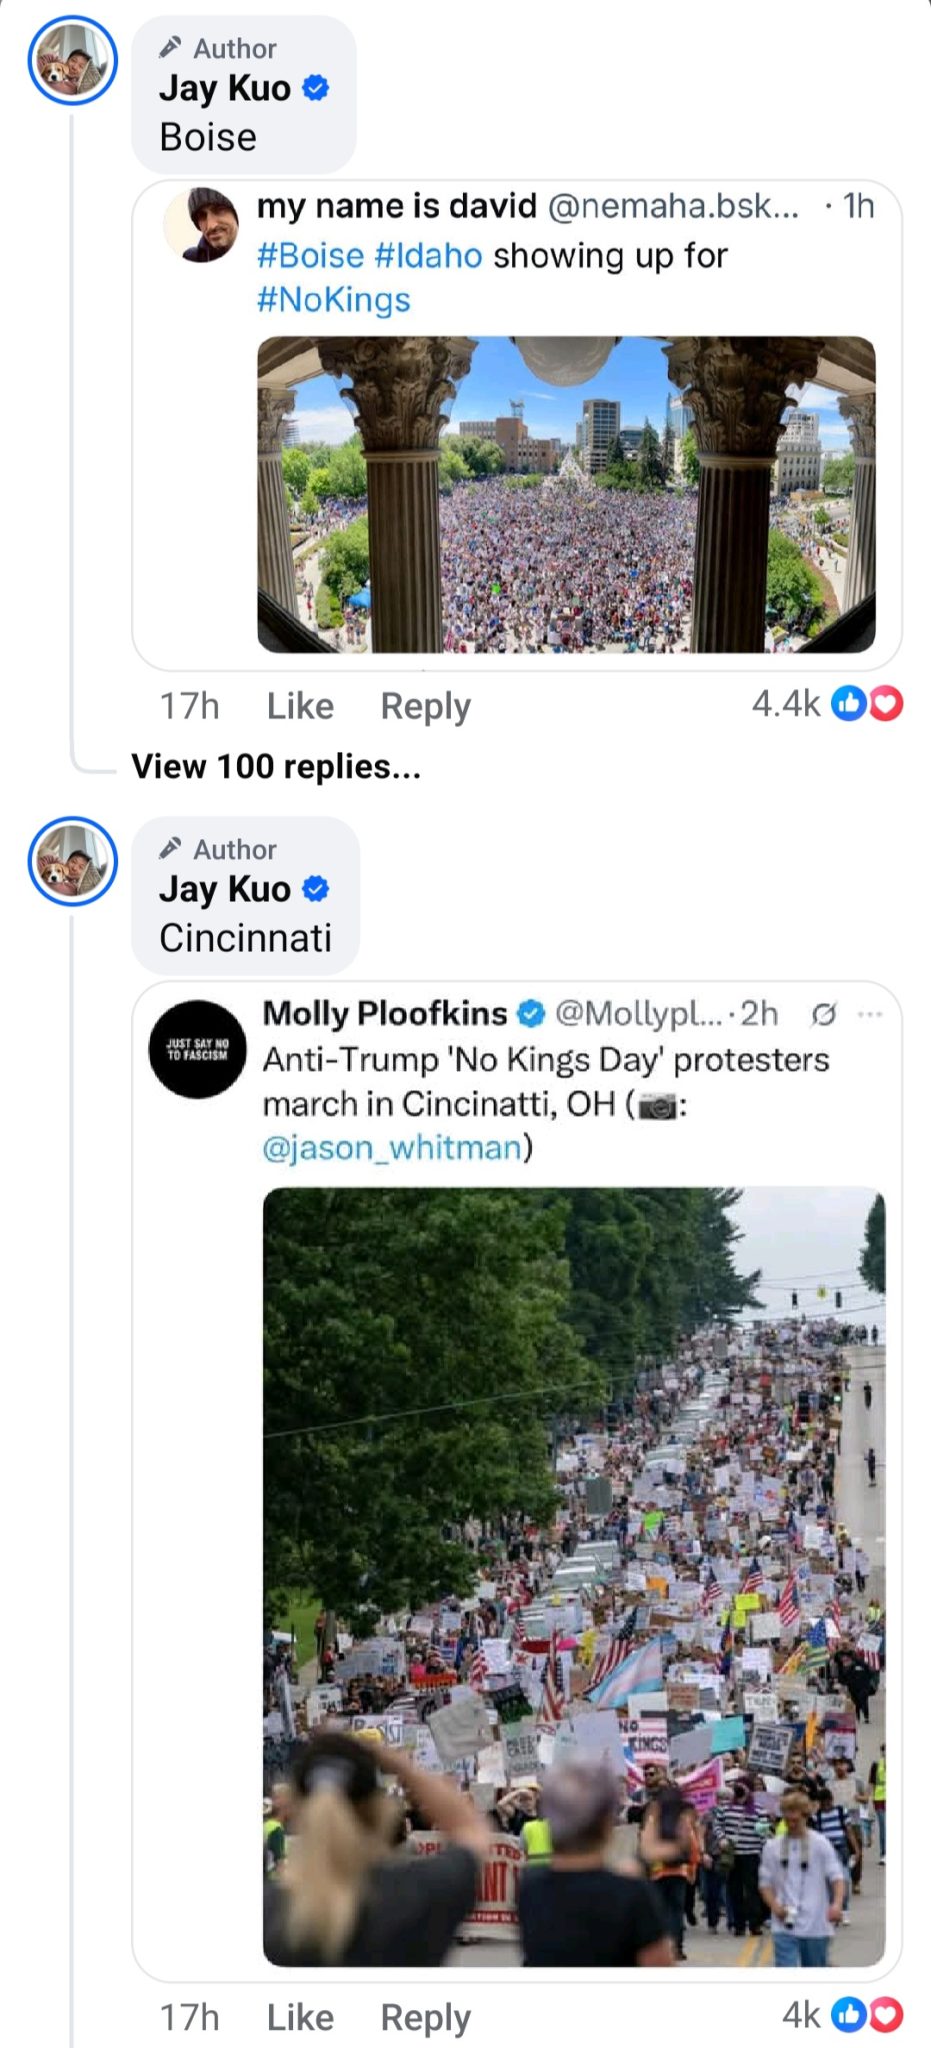
Task: Reply to the Boise comment
Action: click(425, 706)
